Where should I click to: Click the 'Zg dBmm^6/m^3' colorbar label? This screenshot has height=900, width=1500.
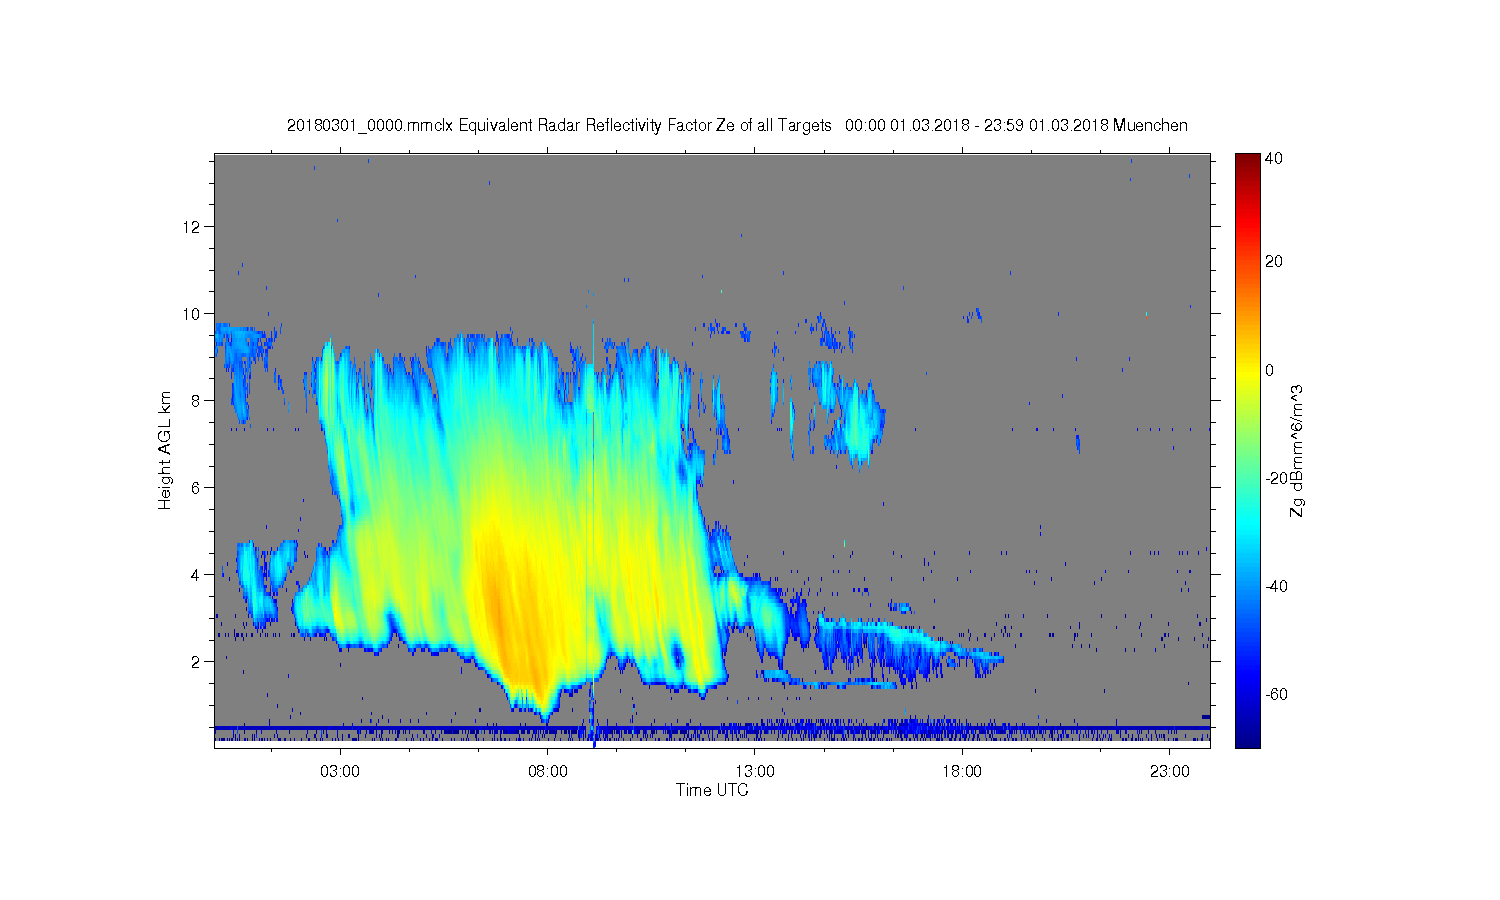[x=1297, y=450]
